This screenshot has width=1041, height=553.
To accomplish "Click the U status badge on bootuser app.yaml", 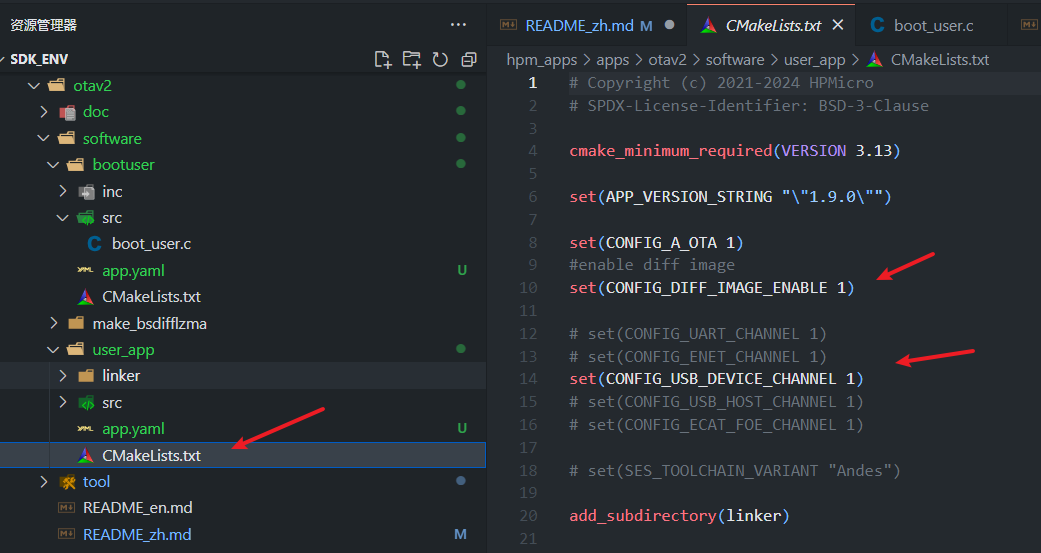I will (x=462, y=270).
